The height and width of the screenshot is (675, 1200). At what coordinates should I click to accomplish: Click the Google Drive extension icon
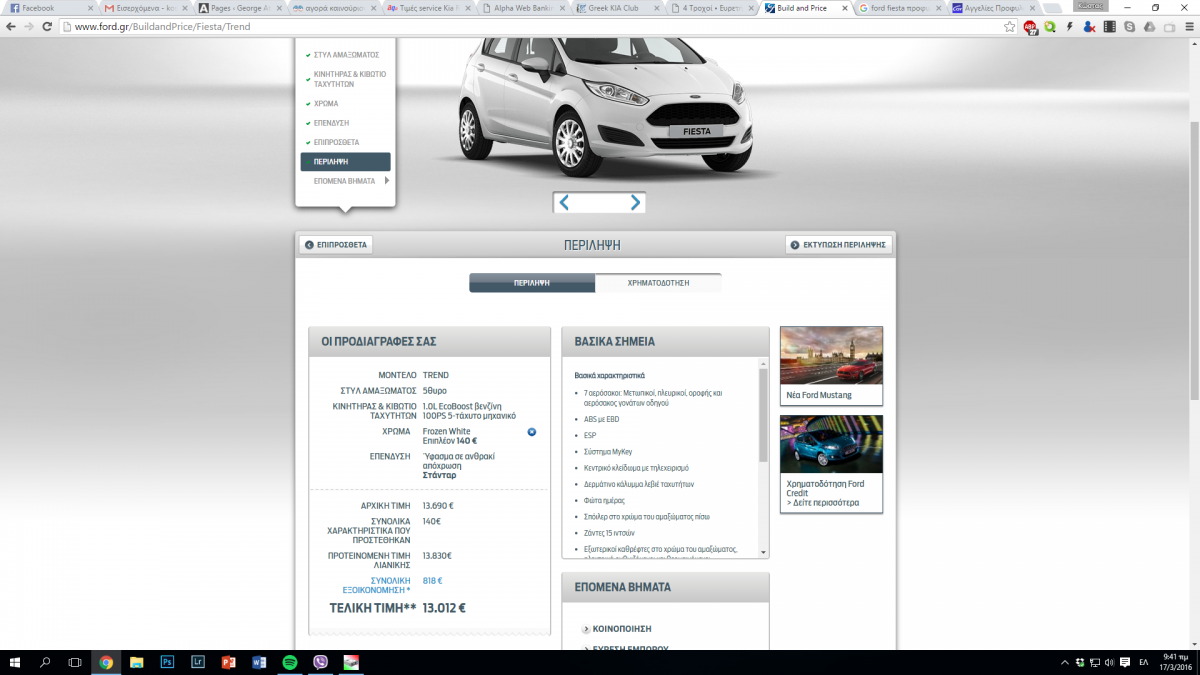tap(1149, 26)
